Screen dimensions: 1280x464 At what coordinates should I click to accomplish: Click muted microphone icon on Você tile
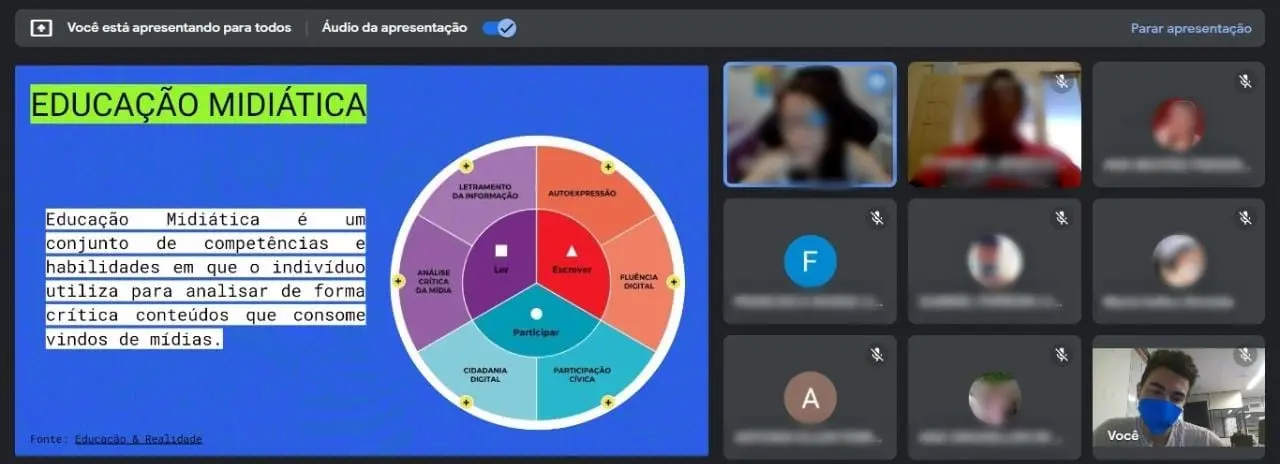coord(1245,355)
